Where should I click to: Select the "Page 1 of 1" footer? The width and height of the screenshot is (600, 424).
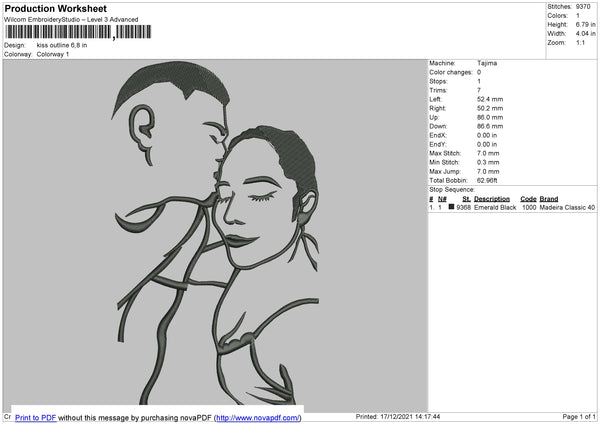pos(579,417)
